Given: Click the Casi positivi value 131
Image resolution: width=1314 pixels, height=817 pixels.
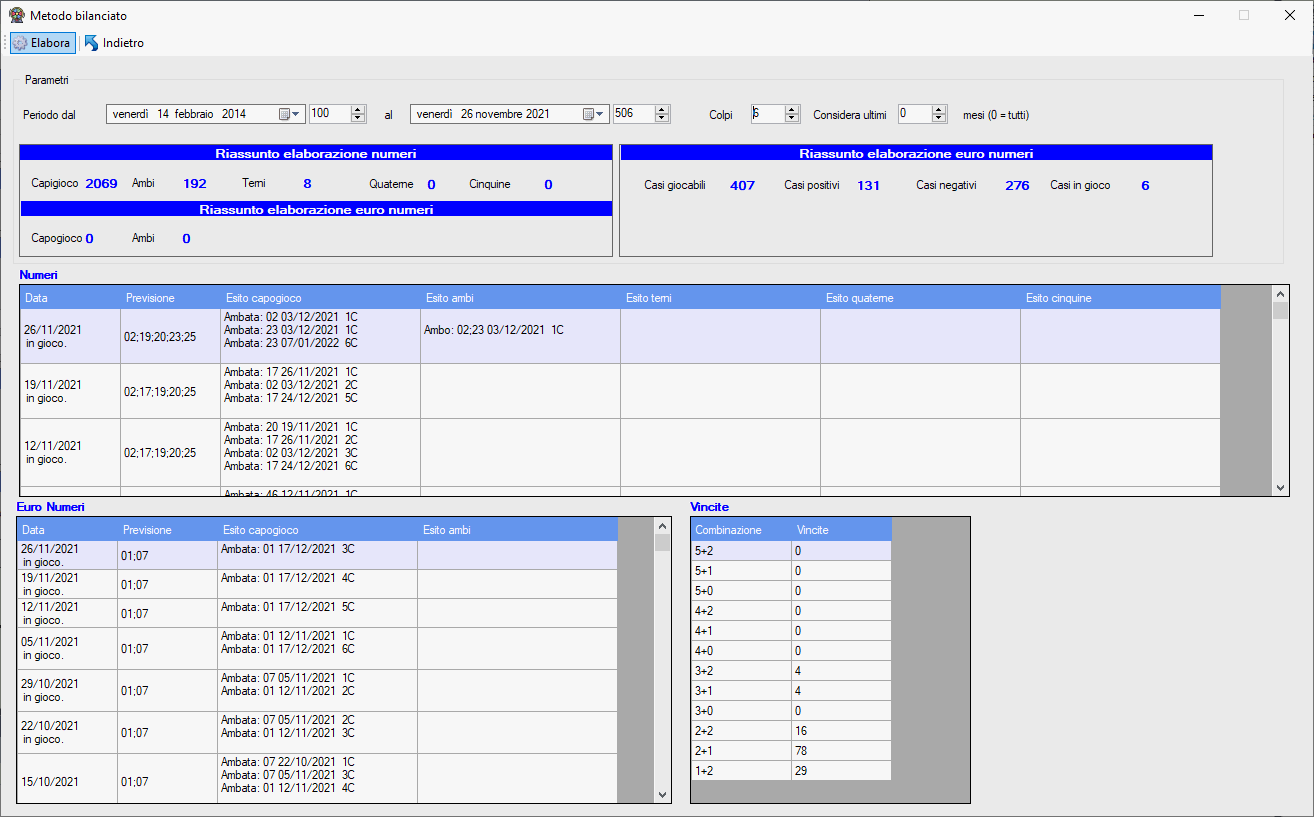Looking at the screenshot, I should click(868, 185).
